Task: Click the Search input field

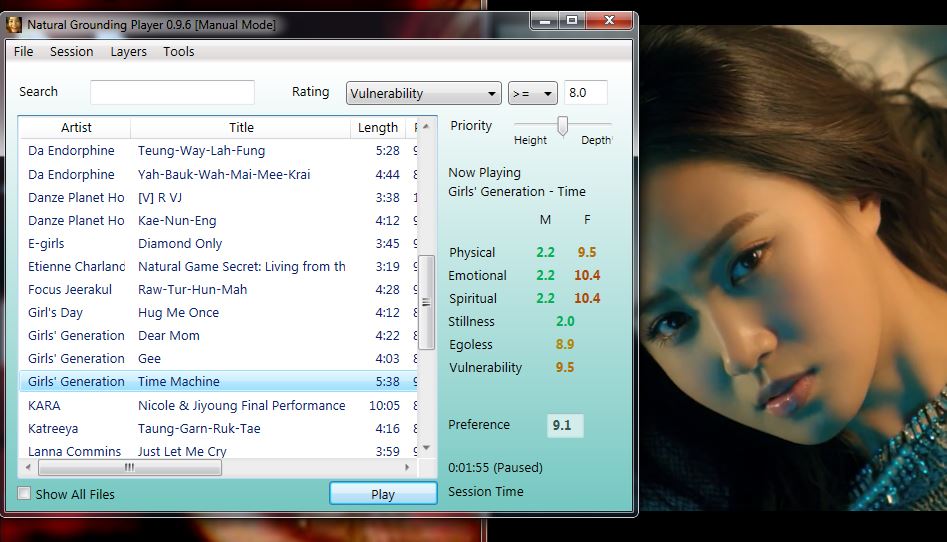Action: [172, 92]
